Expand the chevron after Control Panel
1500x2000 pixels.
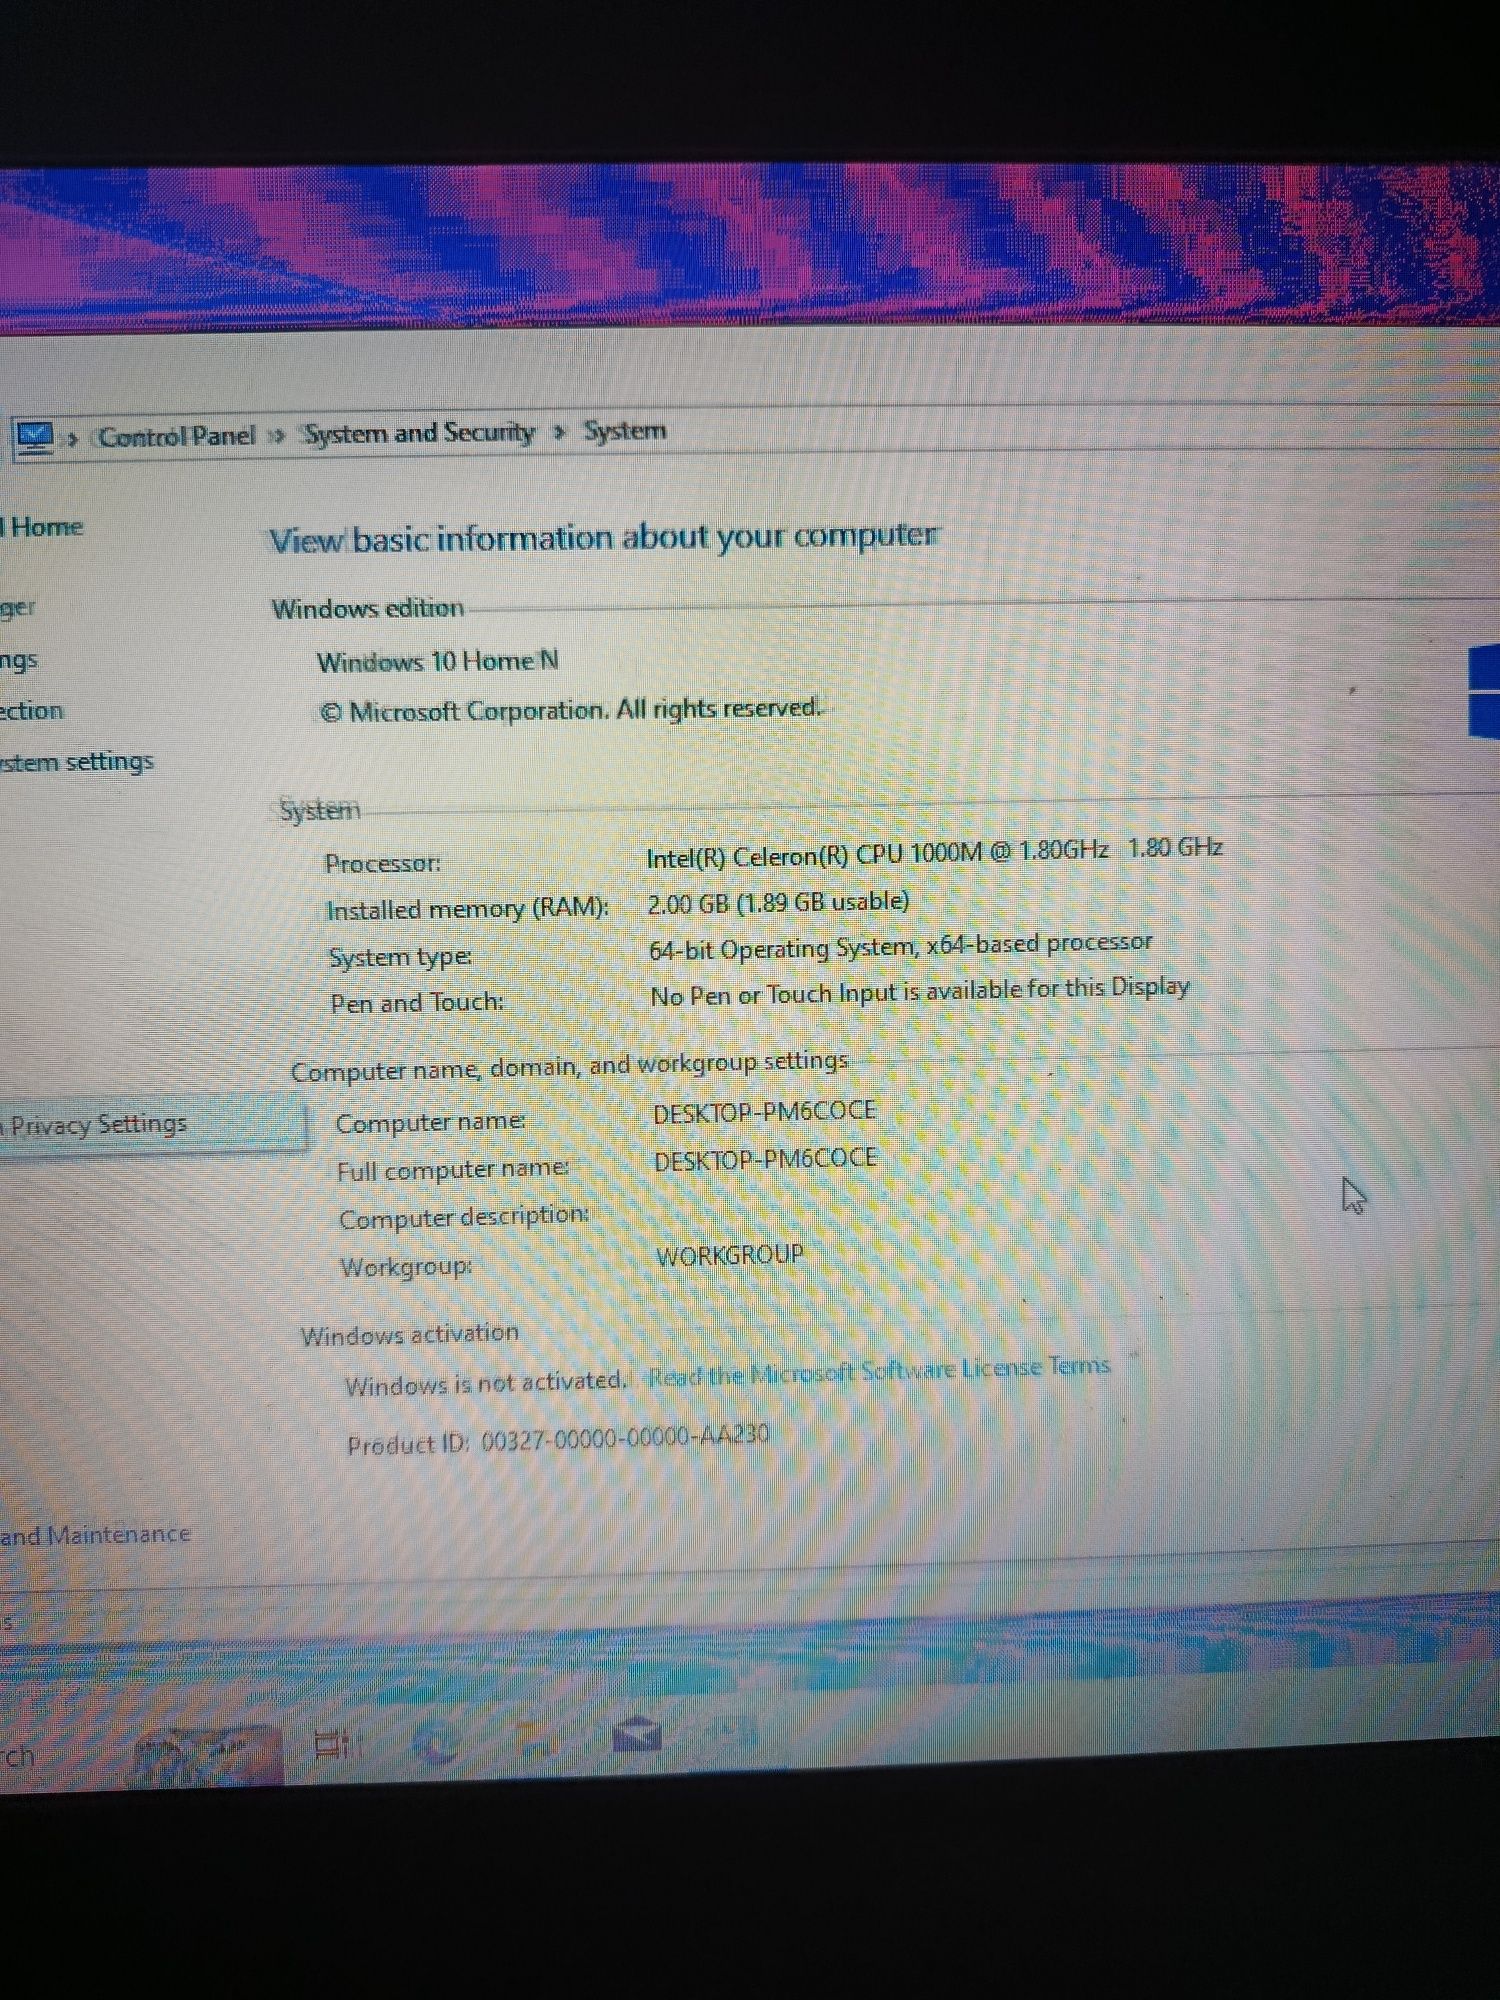pyautogui.click(x=278, y=436)
